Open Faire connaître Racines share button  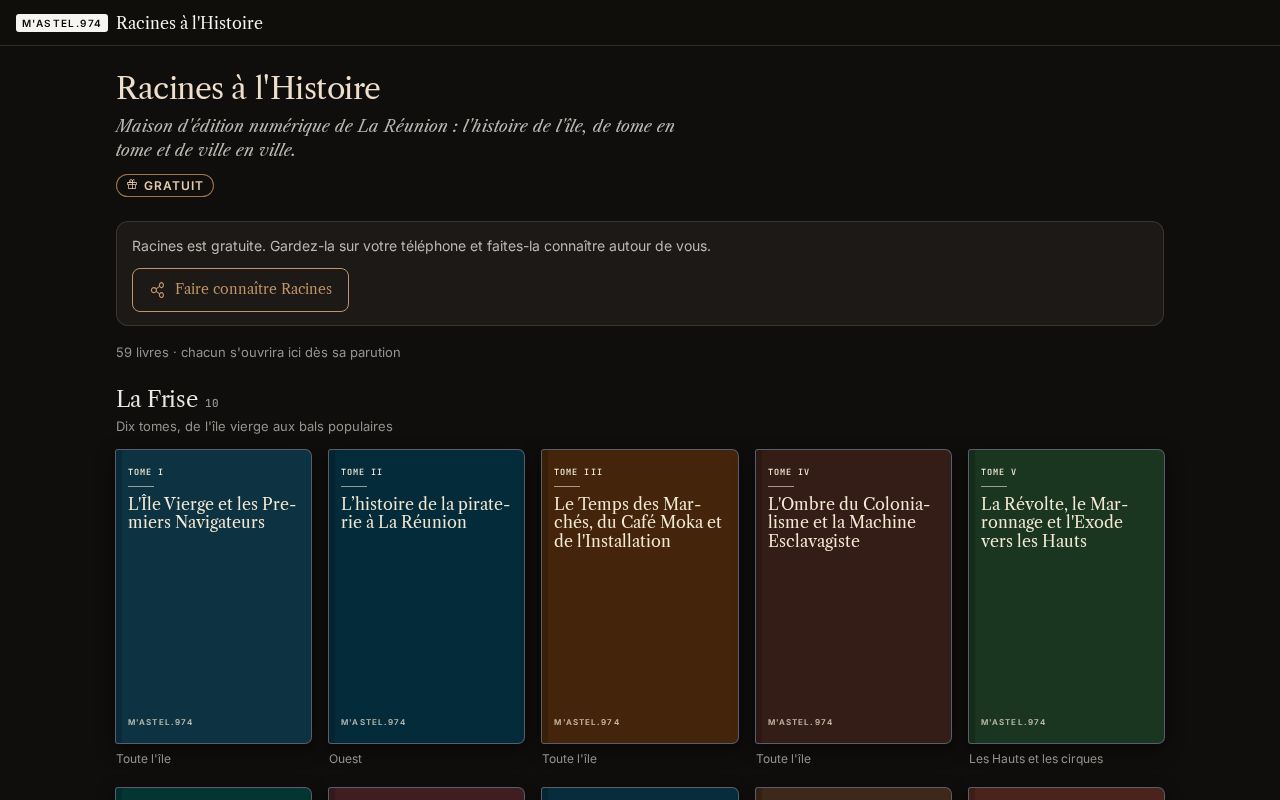[240, 290]
